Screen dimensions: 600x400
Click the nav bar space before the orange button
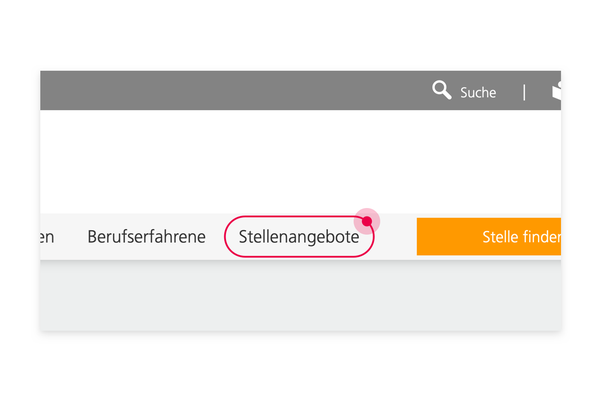click(x=396, y=237)
